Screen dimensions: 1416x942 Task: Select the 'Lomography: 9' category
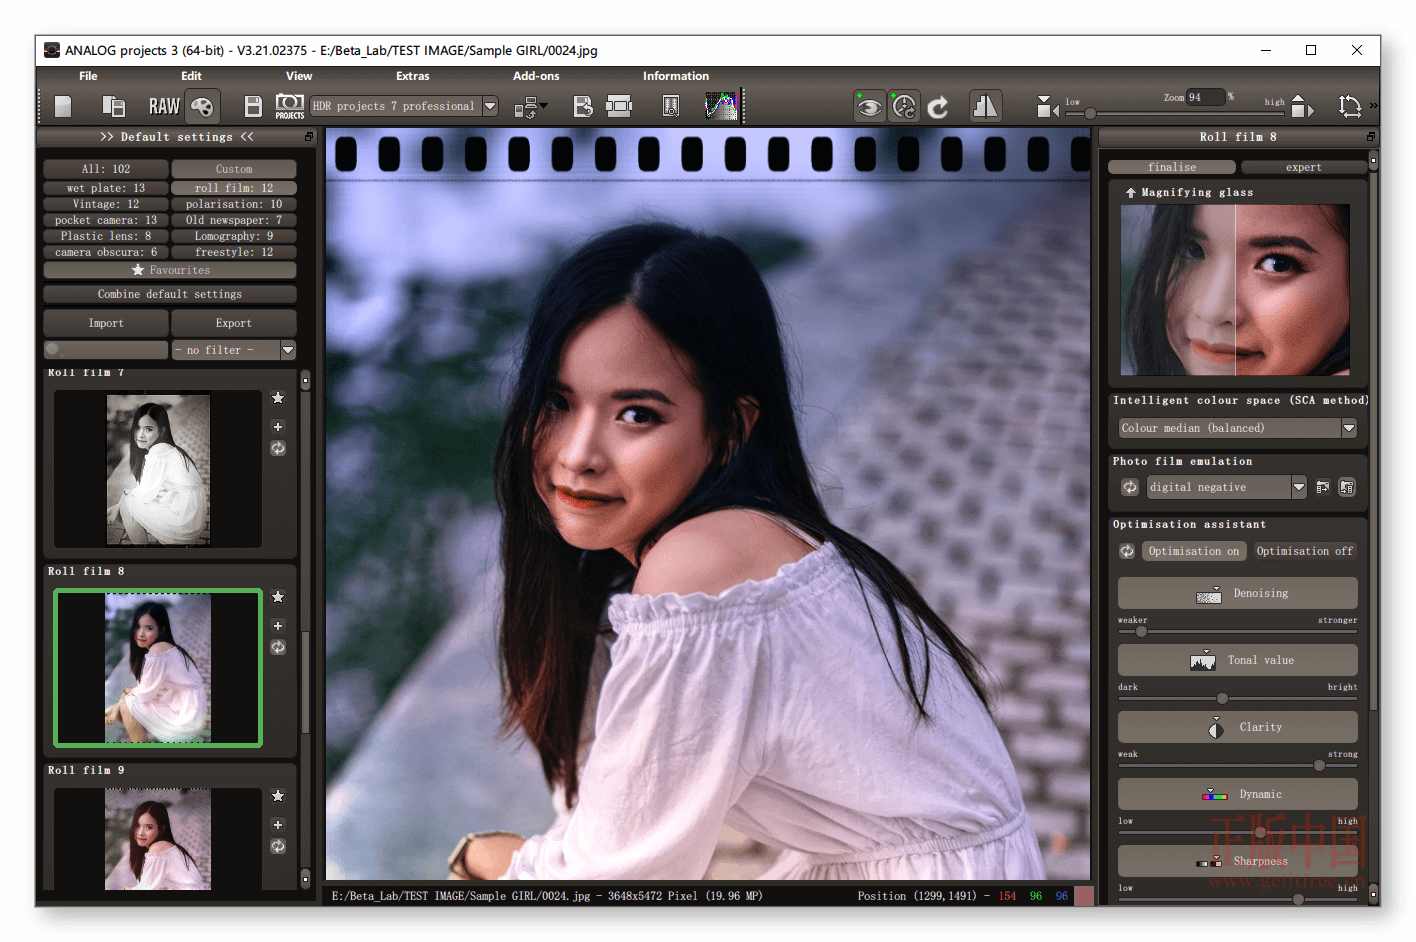pos(234,236)
